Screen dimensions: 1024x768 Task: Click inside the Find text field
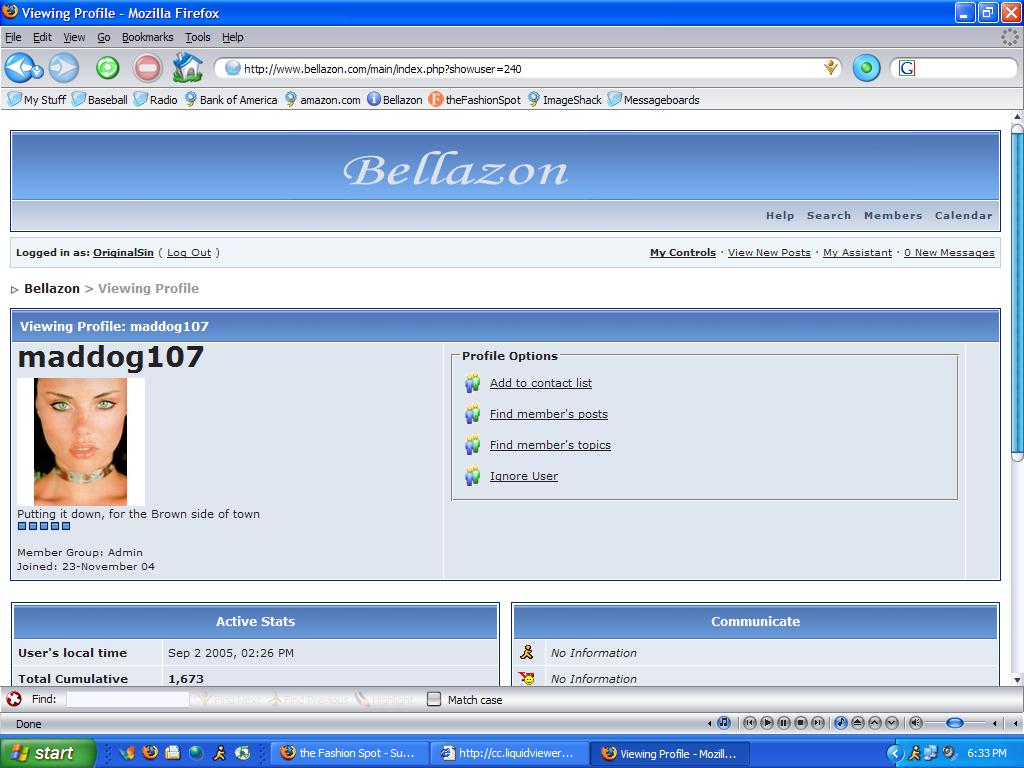[x=127, y=700]
